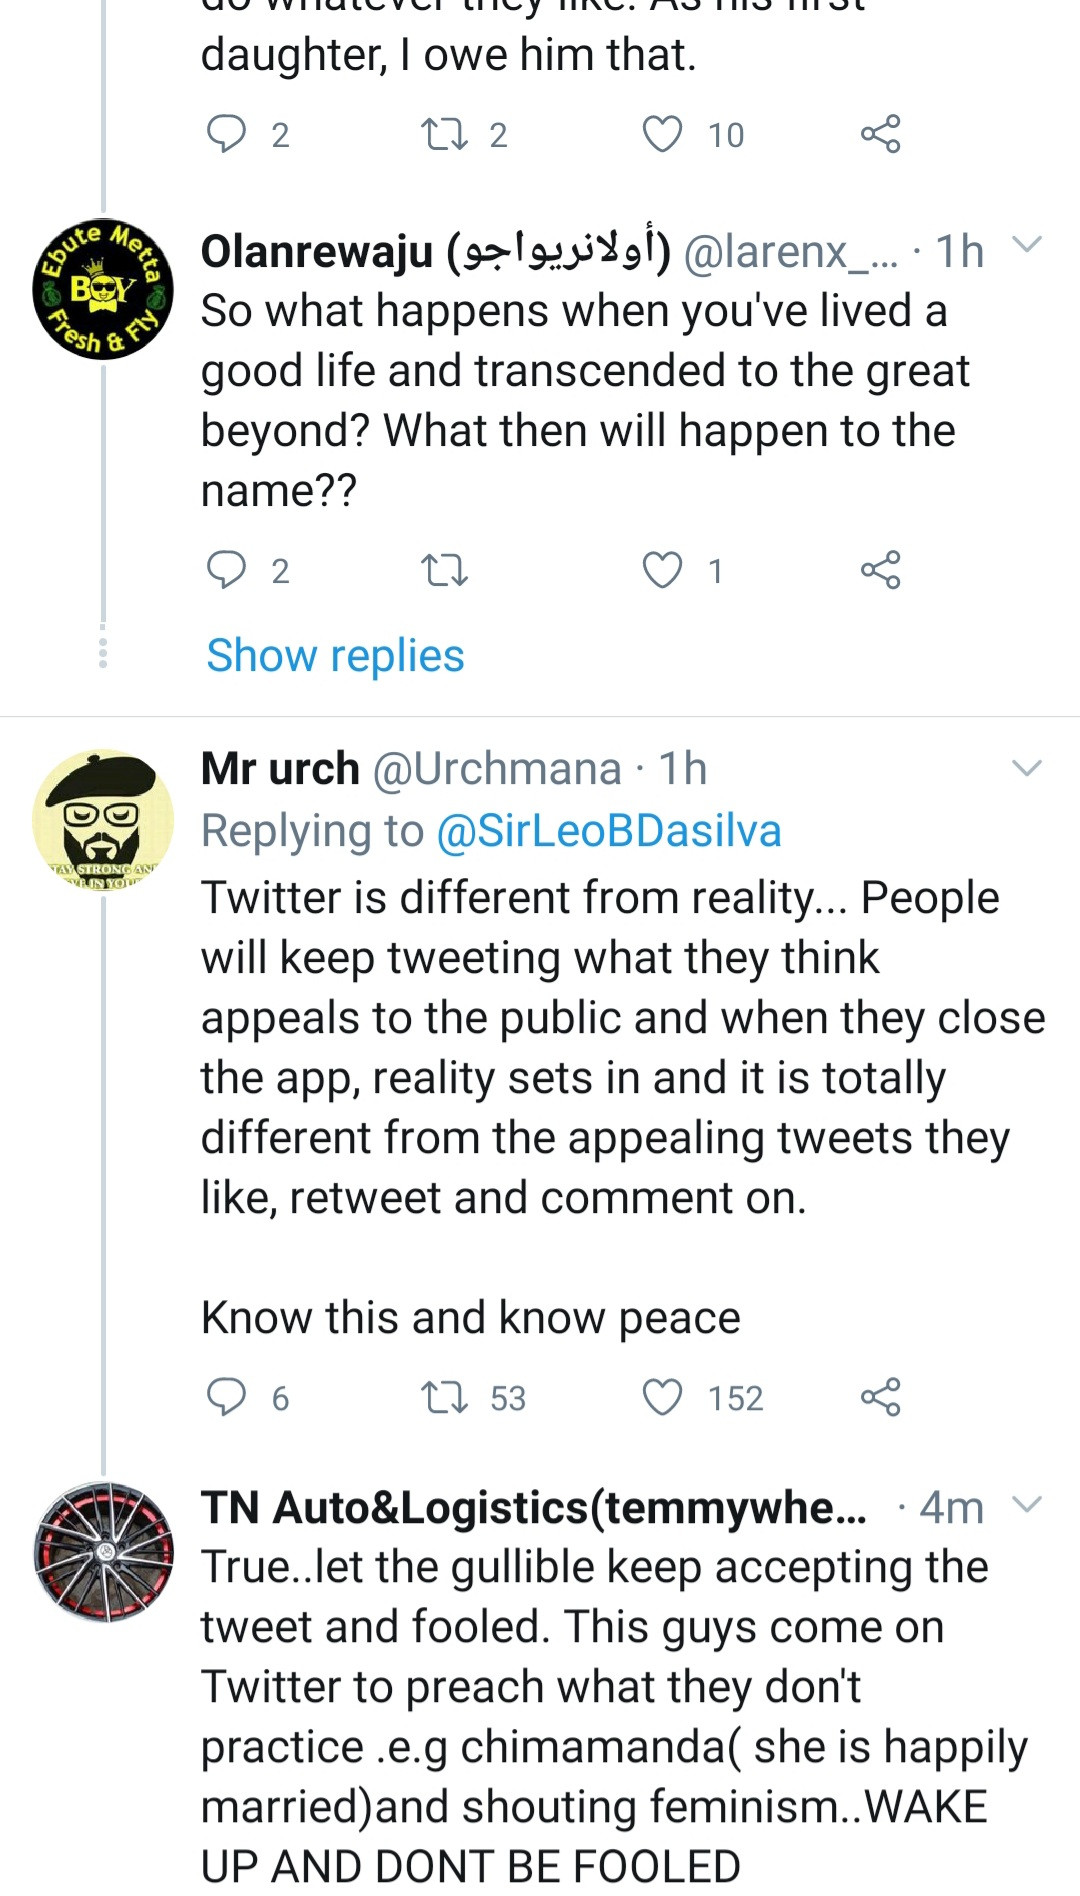The width and height of the screenshot is (1080, 1896).
Task: Retweet Olanrewaju's tweet
Action: [x=444, y=570]
